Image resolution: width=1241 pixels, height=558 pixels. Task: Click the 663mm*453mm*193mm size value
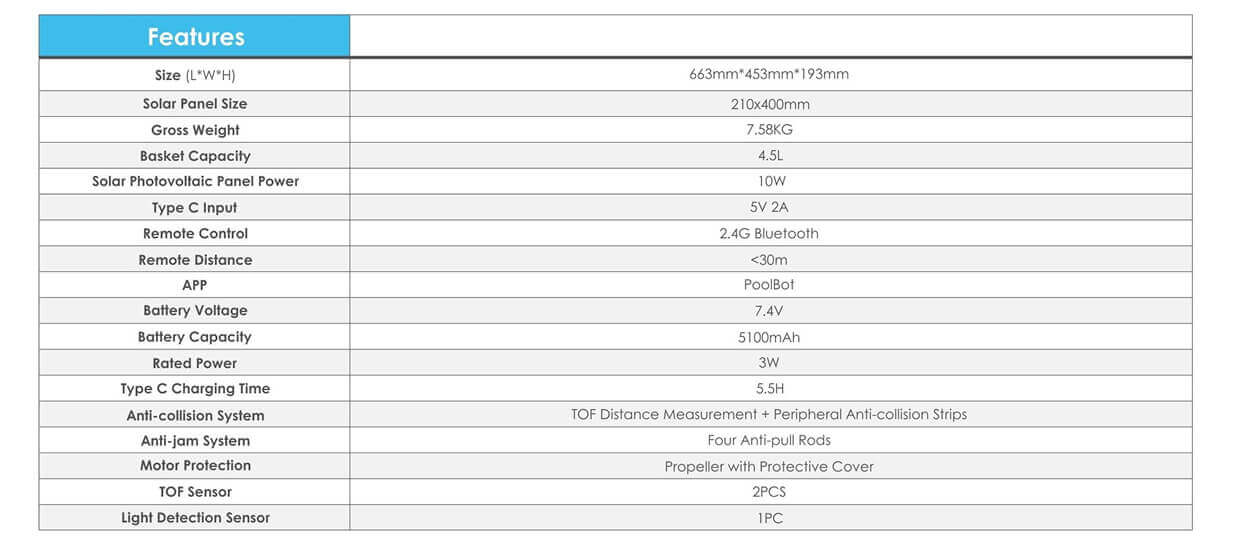click(769, 75)
